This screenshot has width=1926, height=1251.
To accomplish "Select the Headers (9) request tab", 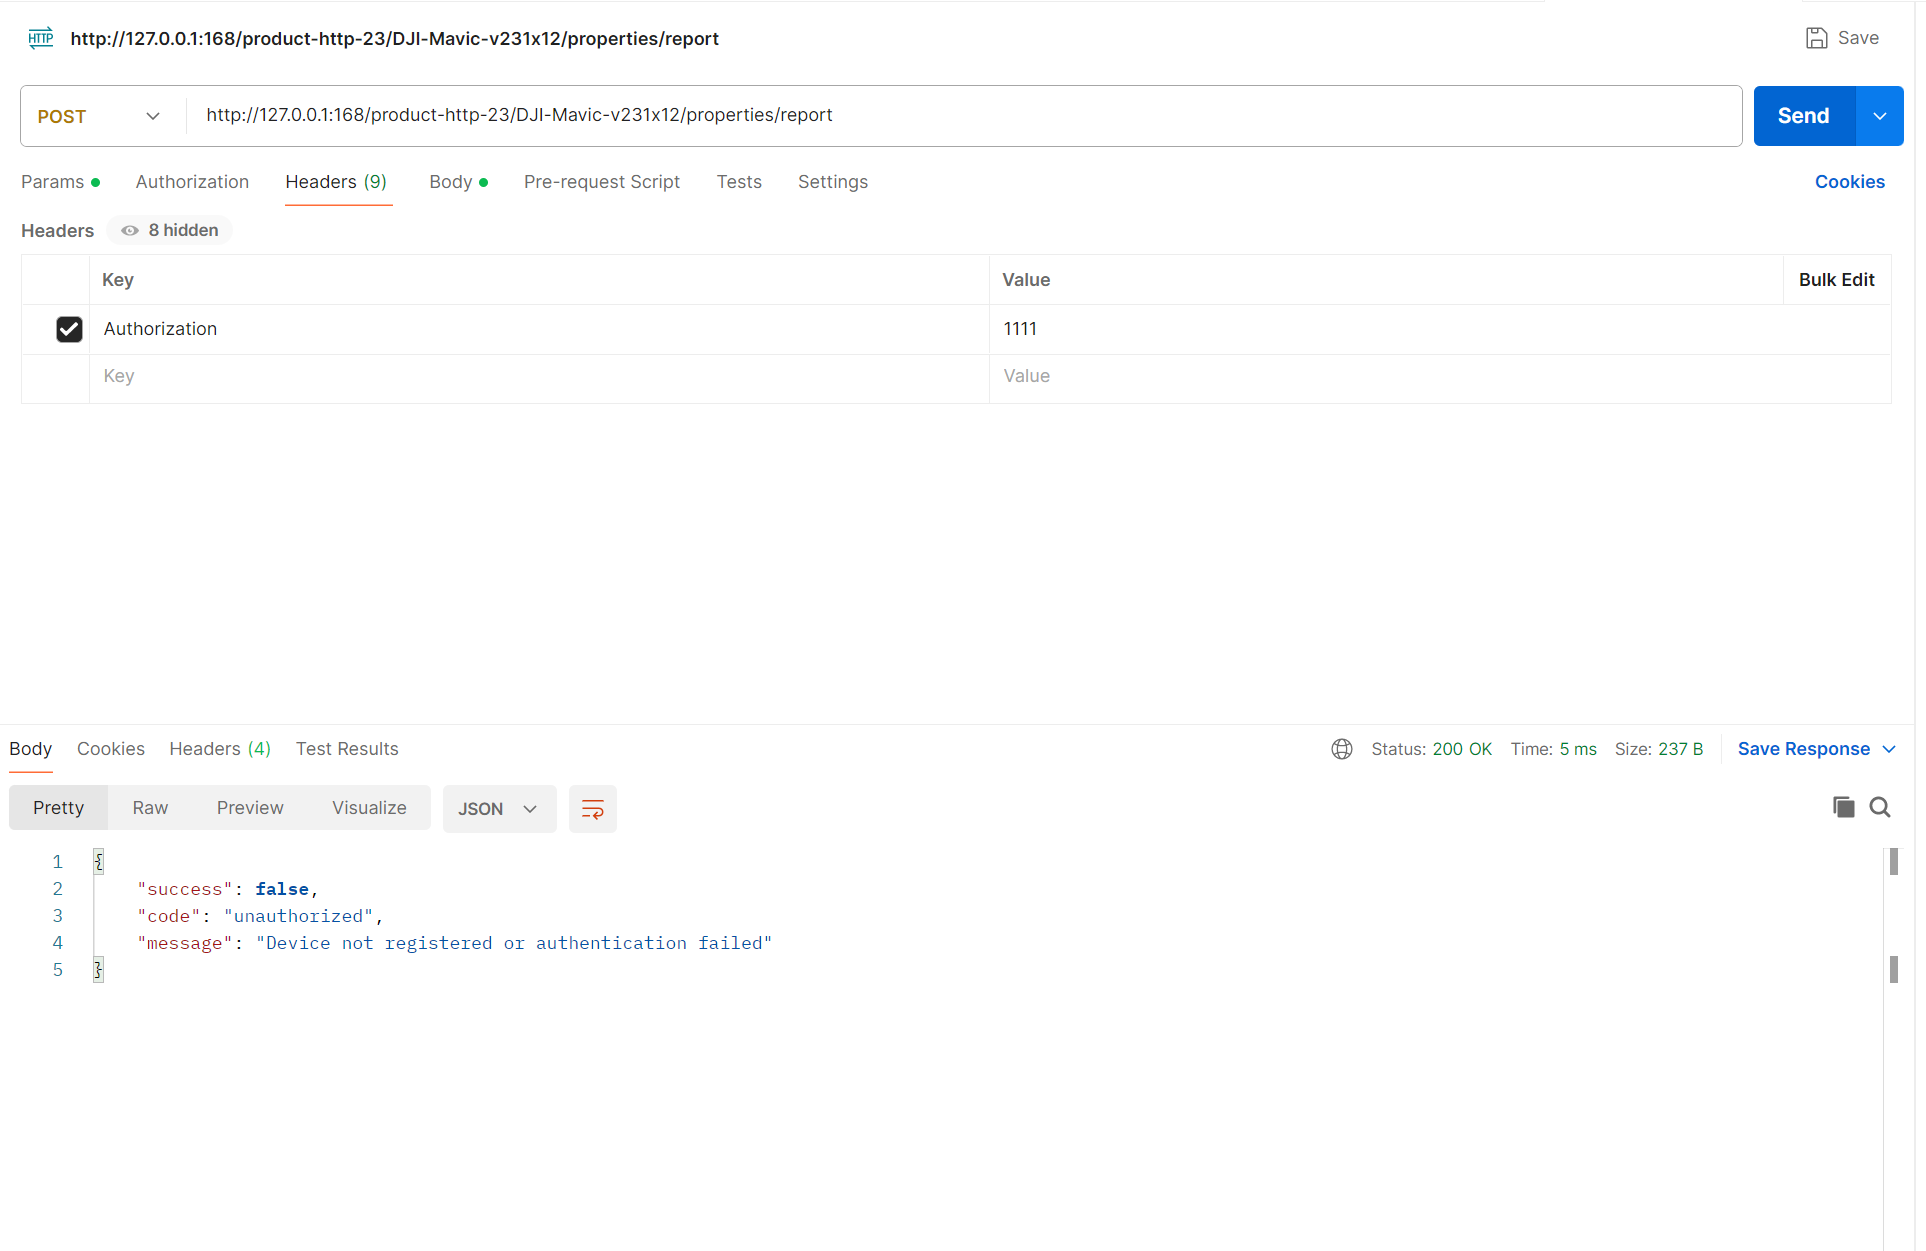I will click(x=336, y=182).
